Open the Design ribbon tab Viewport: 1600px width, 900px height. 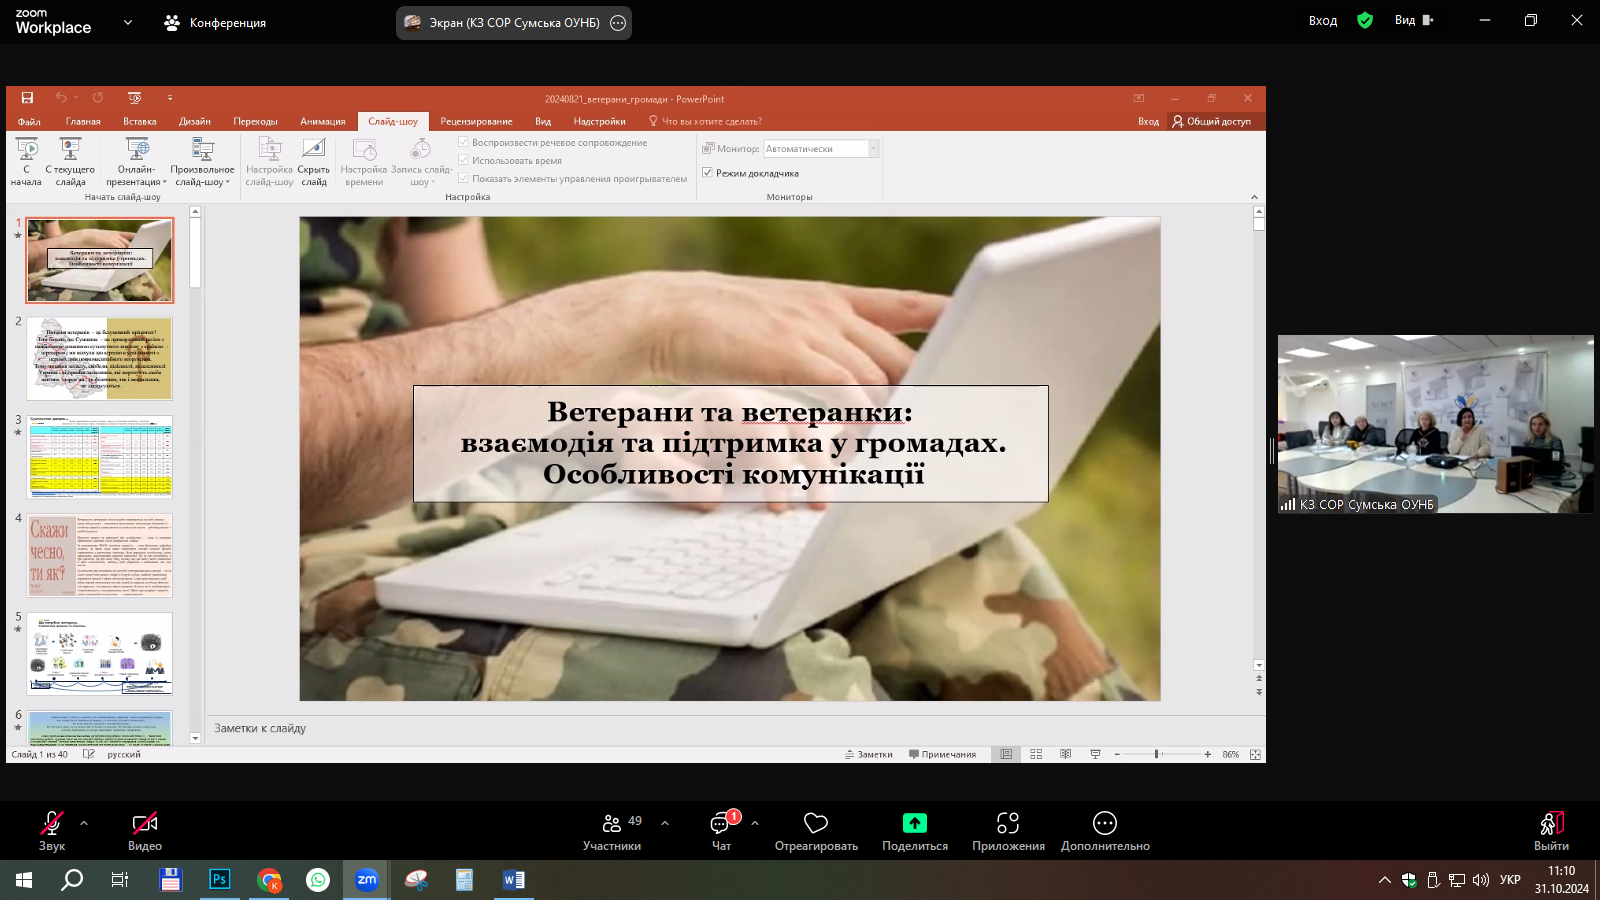(194, 121)
